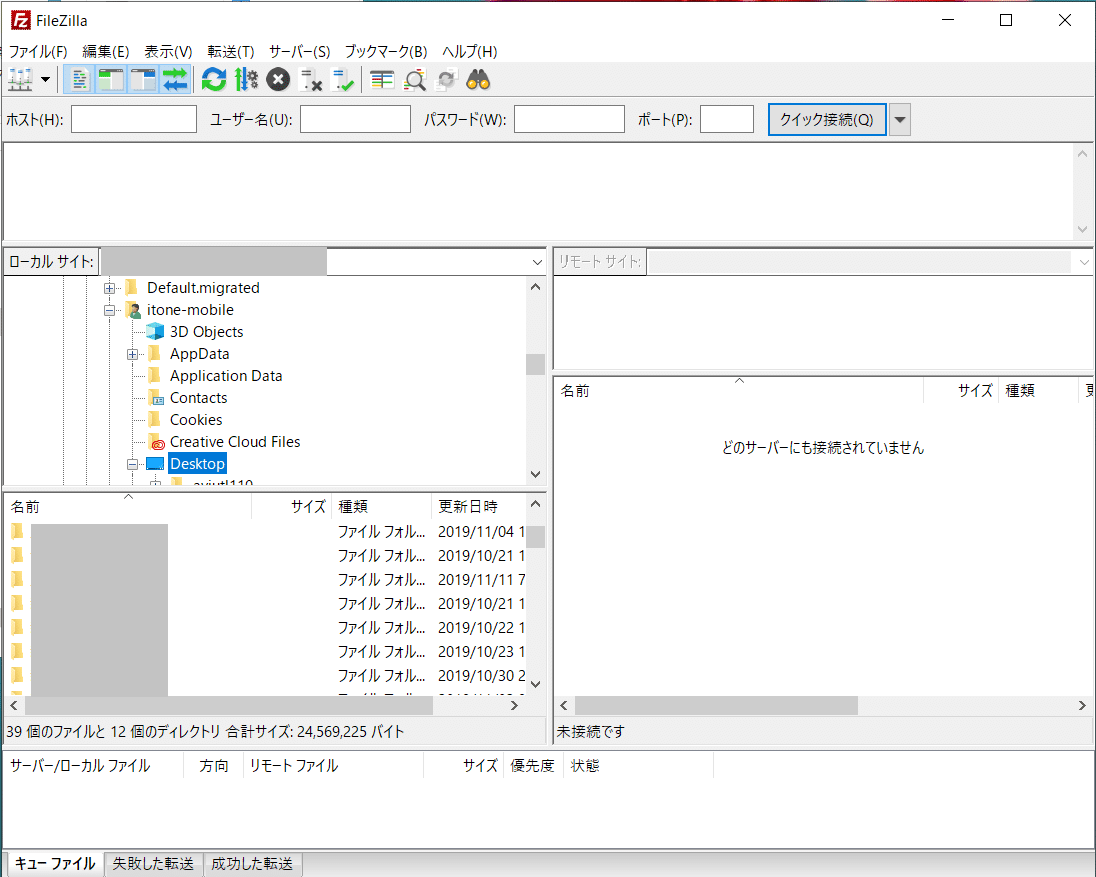The image size is (1096, 877).
Task: Open 表示(V) menu
Action: (168, 52)
